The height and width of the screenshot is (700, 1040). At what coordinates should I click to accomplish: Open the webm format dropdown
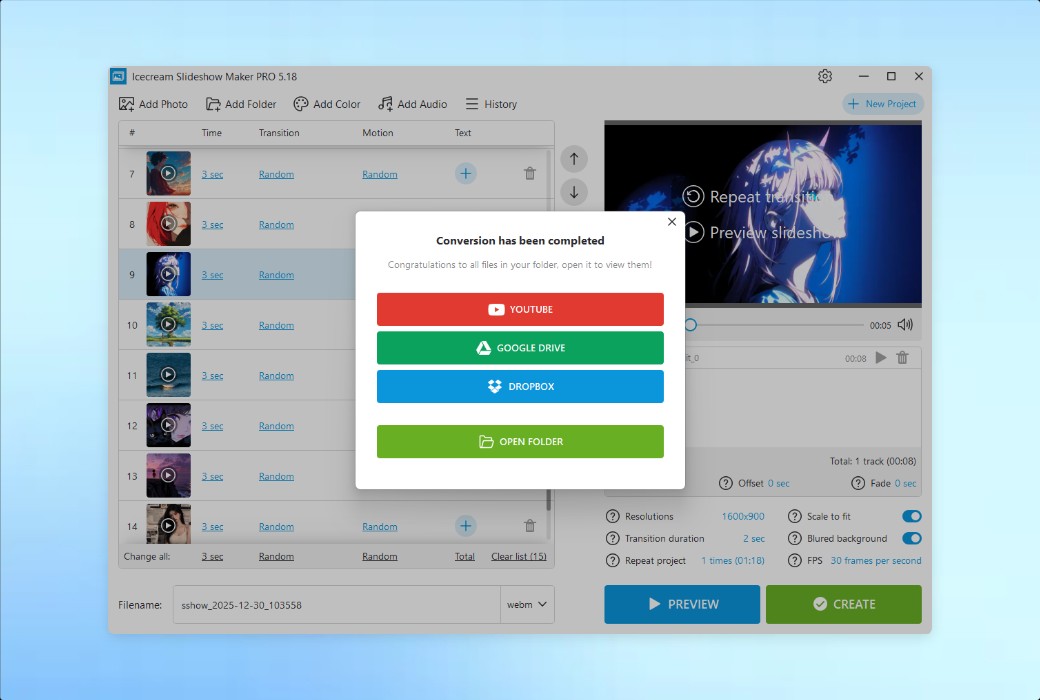click(527, 604)
